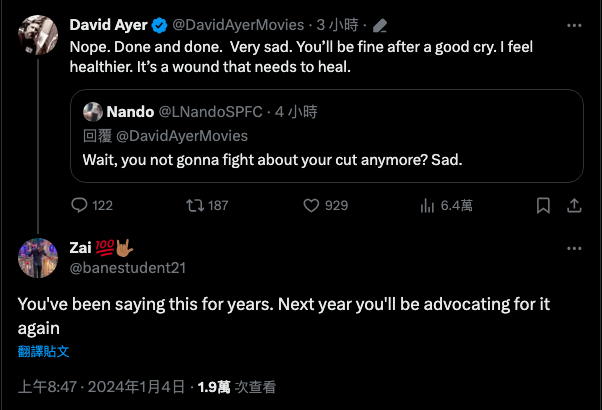Viewport: 602px width, 410px height.
Task: Click the David Ayer display name
Action: (108, 24)
